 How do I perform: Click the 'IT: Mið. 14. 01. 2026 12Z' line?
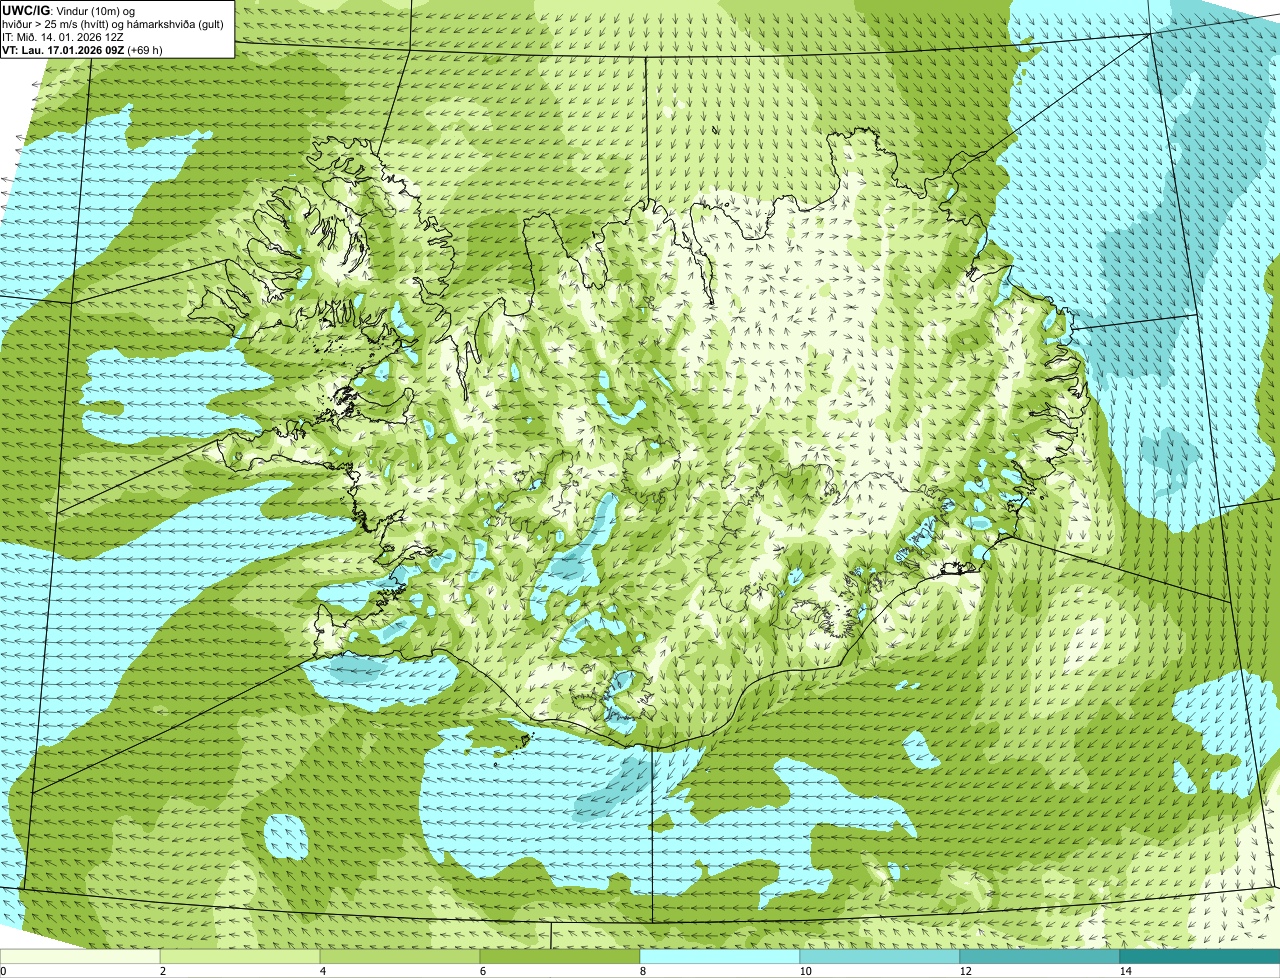[63, 36]
